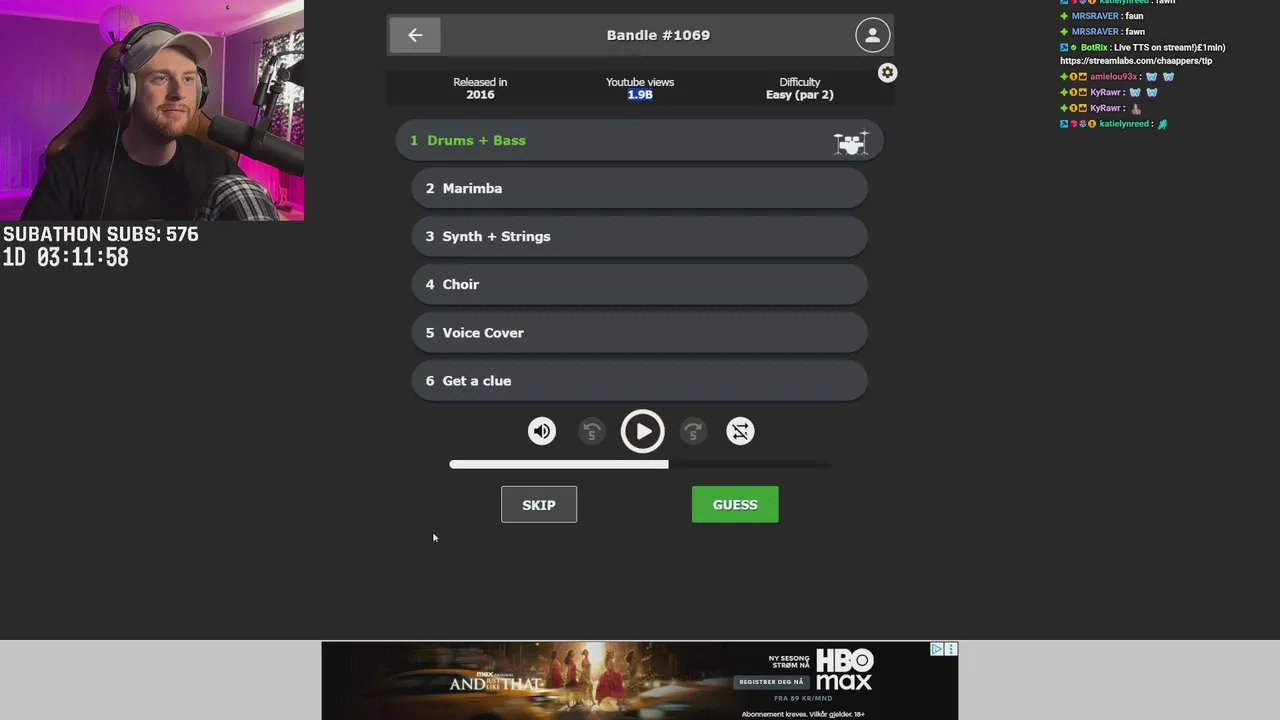Click the drum kit icon
Viewport: 1280px width, 720px height.
pos(850,143)
